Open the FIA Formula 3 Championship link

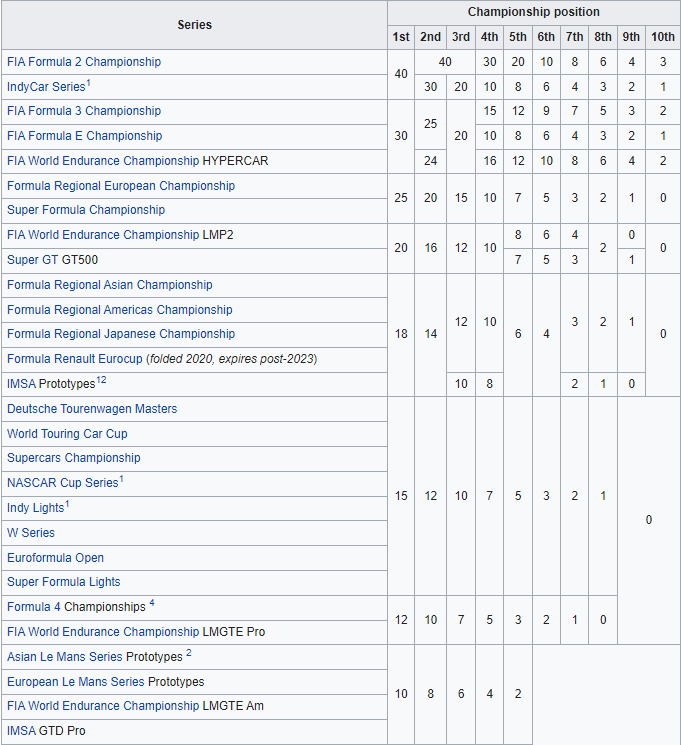(x=84, y=111)
